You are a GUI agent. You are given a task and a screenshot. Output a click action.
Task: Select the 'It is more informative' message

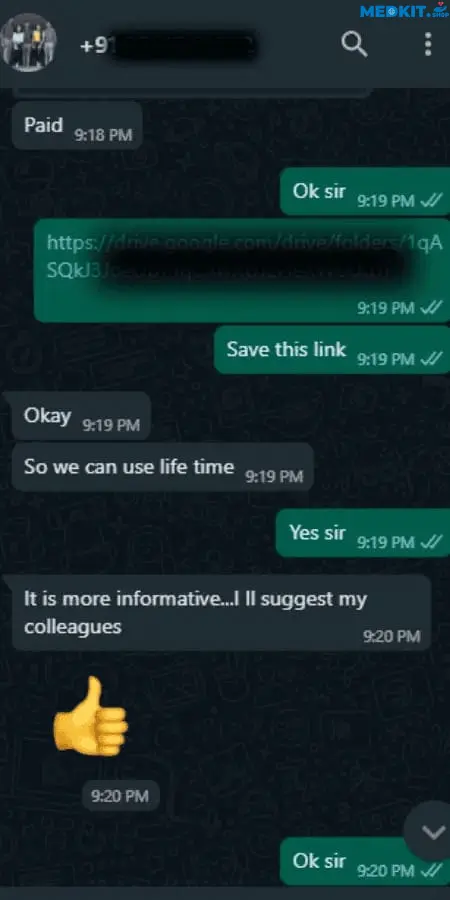pyautogui.click(x=221, y=612)
